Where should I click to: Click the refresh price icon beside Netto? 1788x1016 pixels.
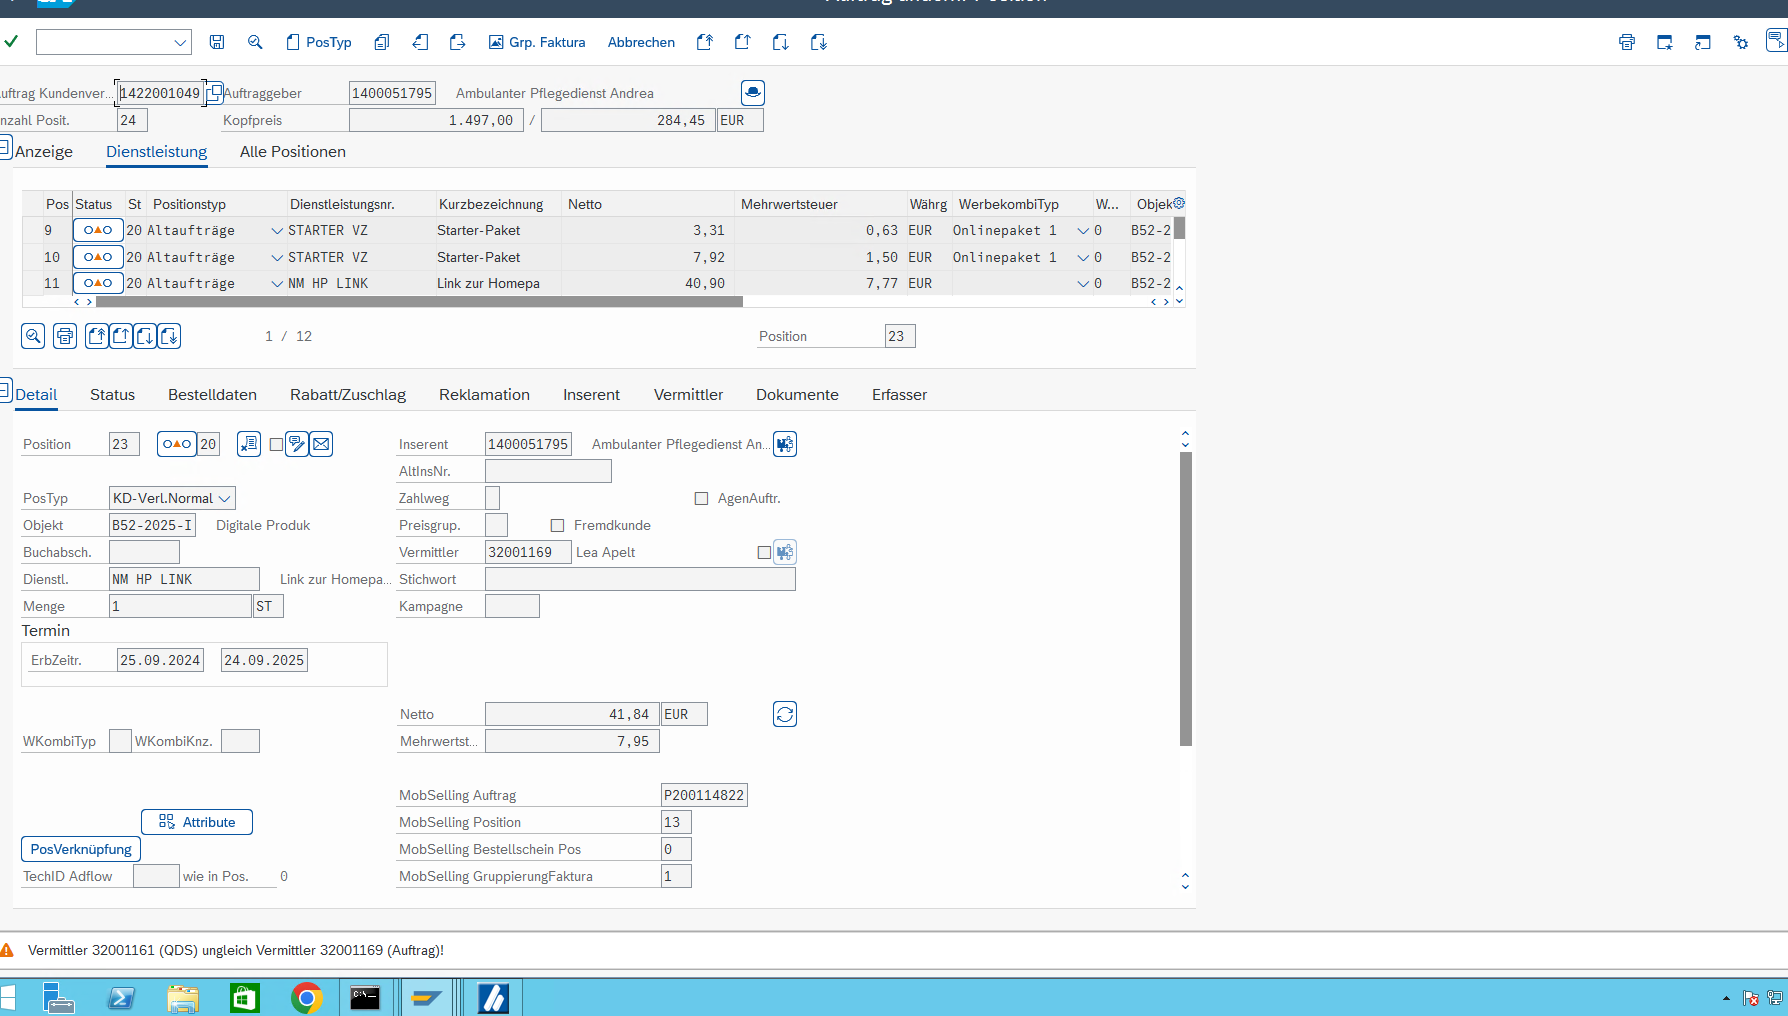click(785, 714)
